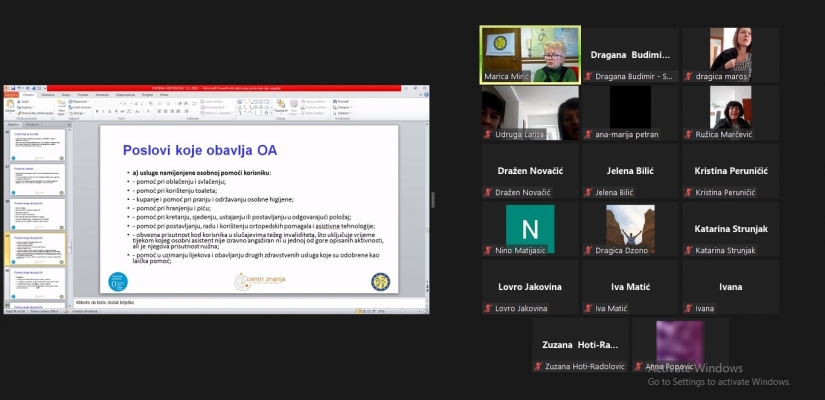Click muted mic icon beside Zuzana Hoti-Radolovic
This screenshot has height=400, width=825.
click(538, 366)
